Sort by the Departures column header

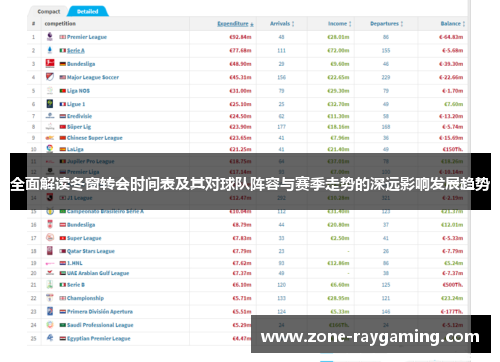pos(386,24)
